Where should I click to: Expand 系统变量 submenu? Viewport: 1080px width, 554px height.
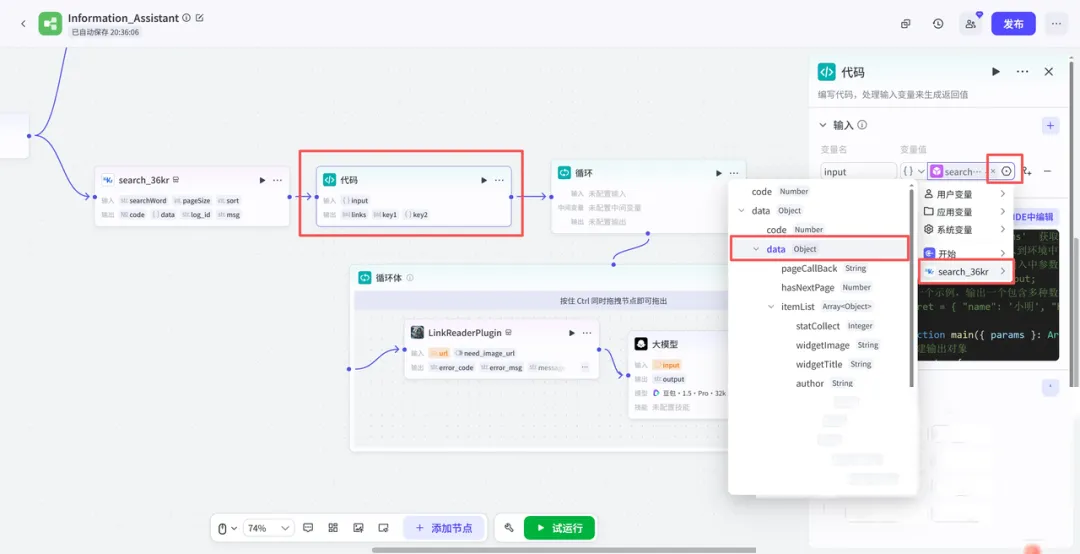[964, 229]
